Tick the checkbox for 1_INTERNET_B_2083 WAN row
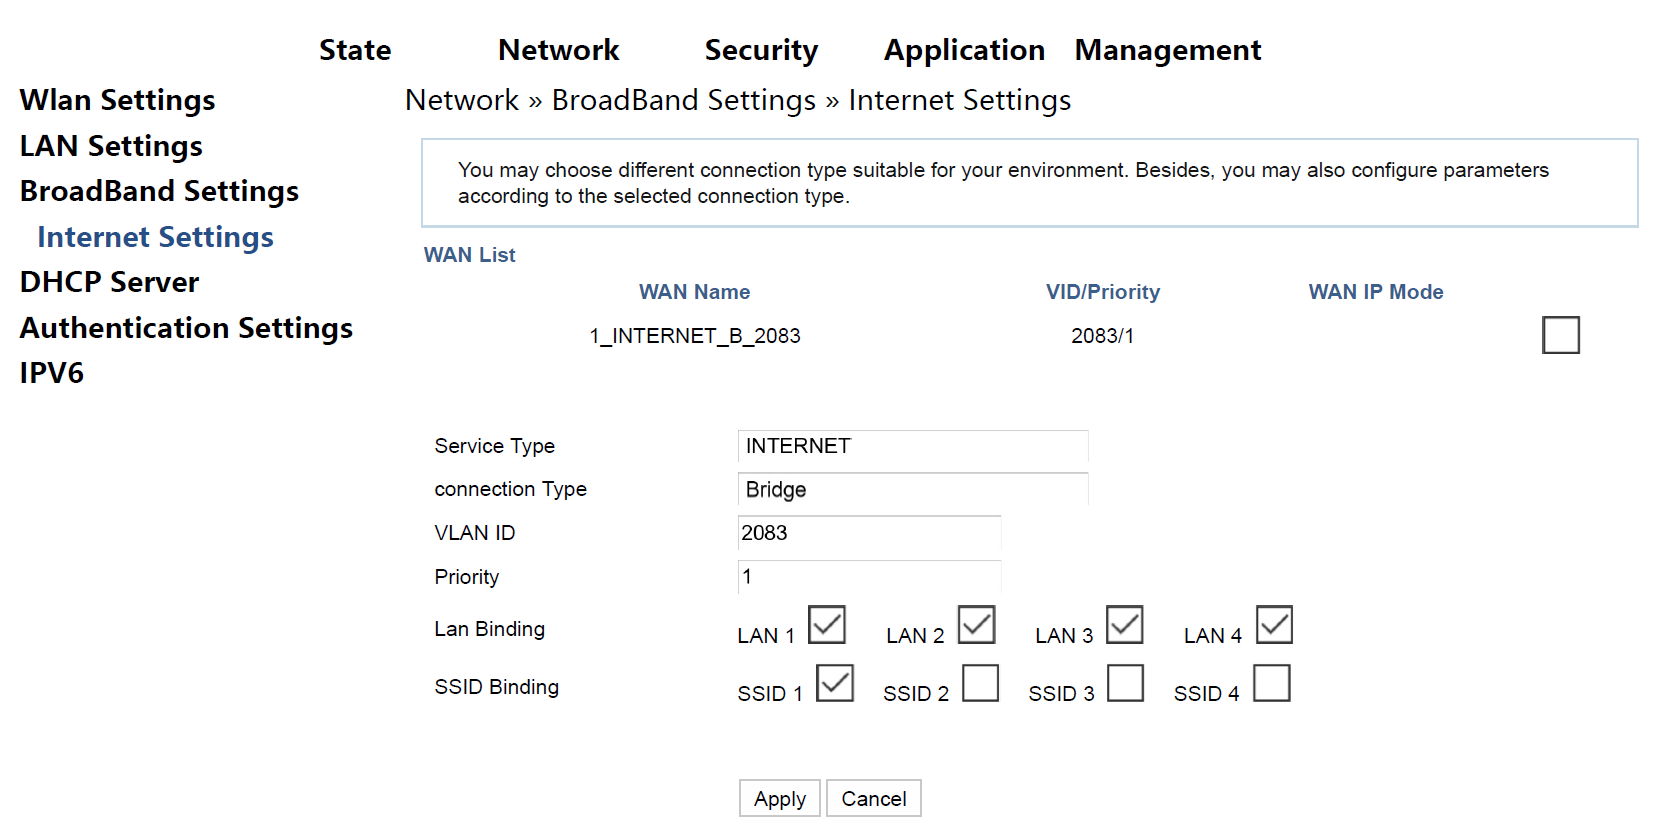The image size is (1654, 832). pos(1560,335)
